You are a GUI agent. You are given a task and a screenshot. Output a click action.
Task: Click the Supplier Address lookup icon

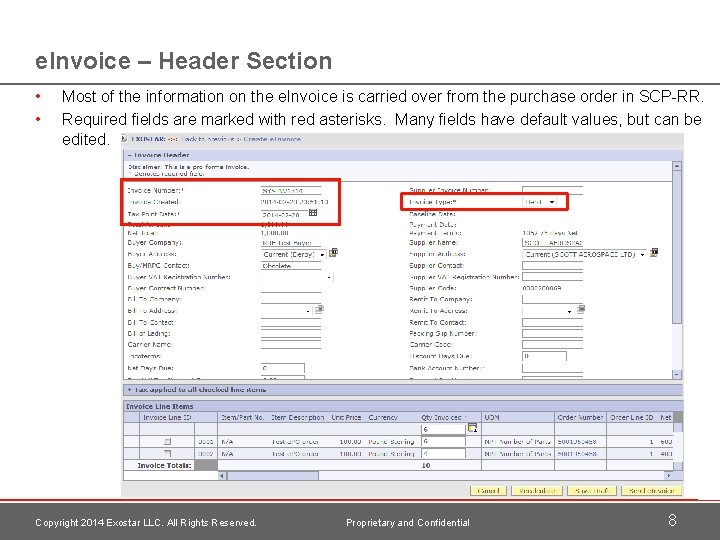pos(654,253)
